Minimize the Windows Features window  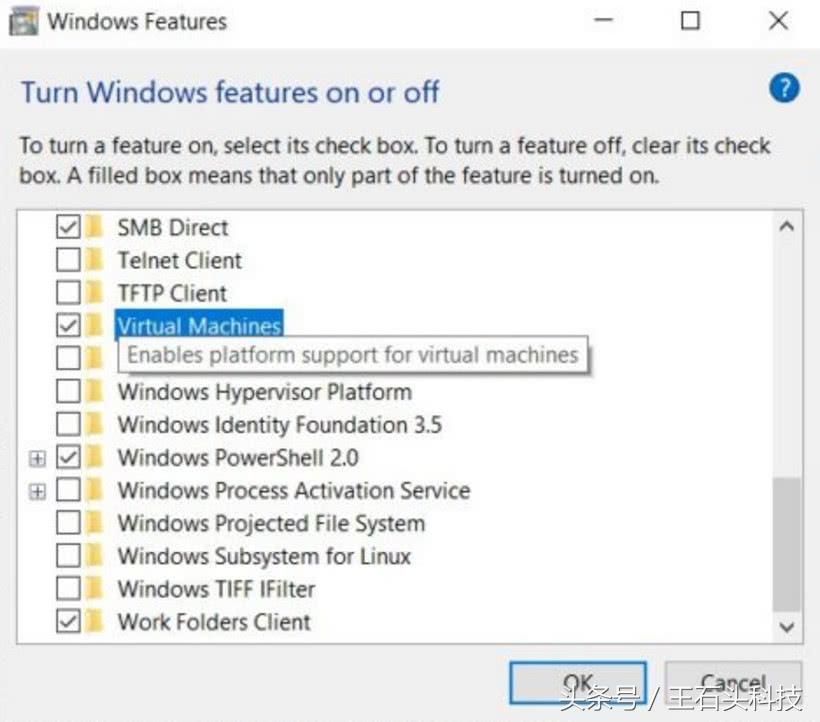coord(603,21)
